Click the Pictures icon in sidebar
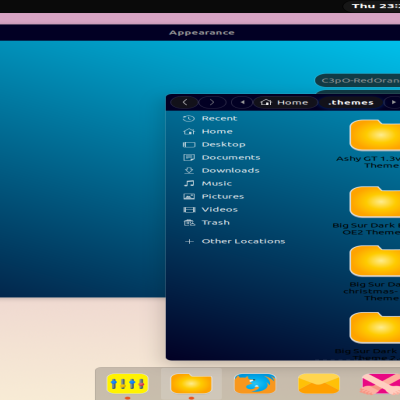This screenshot has height=400, width=400. 189,196
